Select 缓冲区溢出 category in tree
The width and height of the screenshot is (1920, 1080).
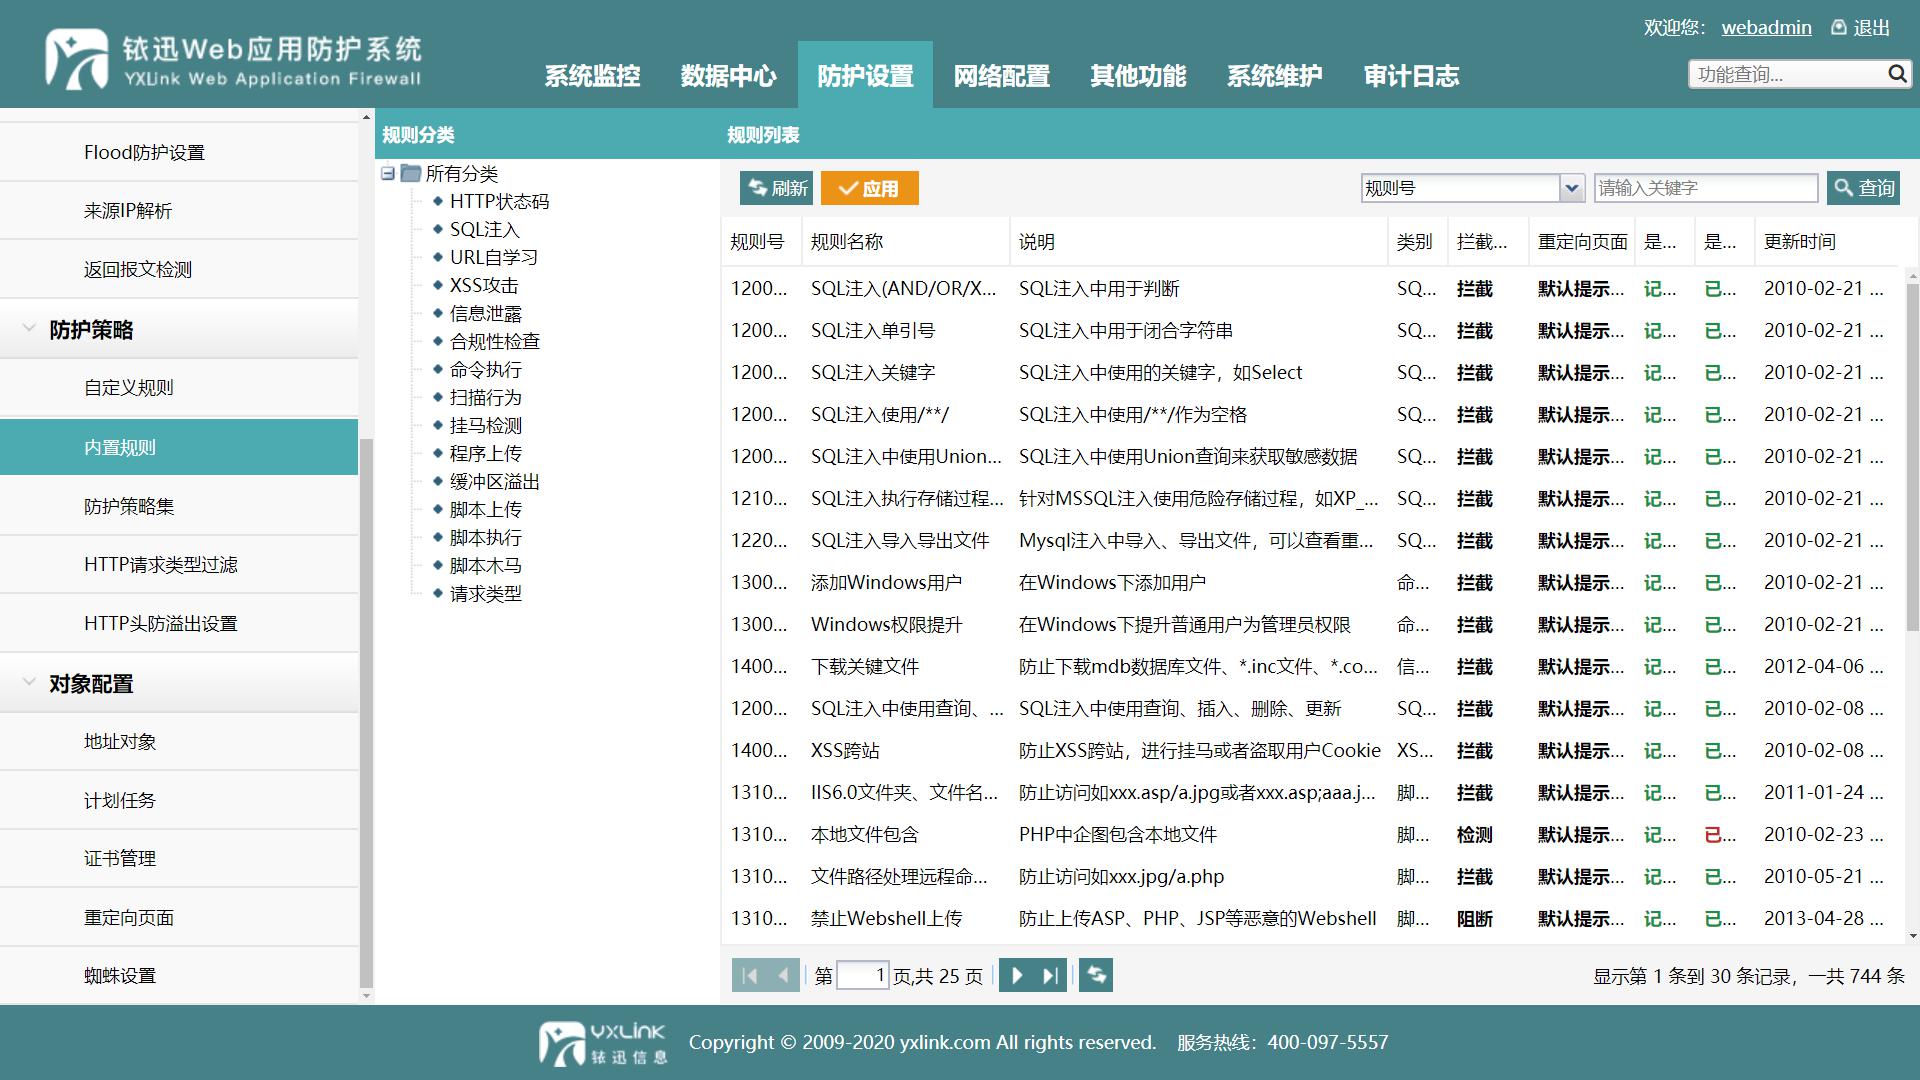coord(494,481)
